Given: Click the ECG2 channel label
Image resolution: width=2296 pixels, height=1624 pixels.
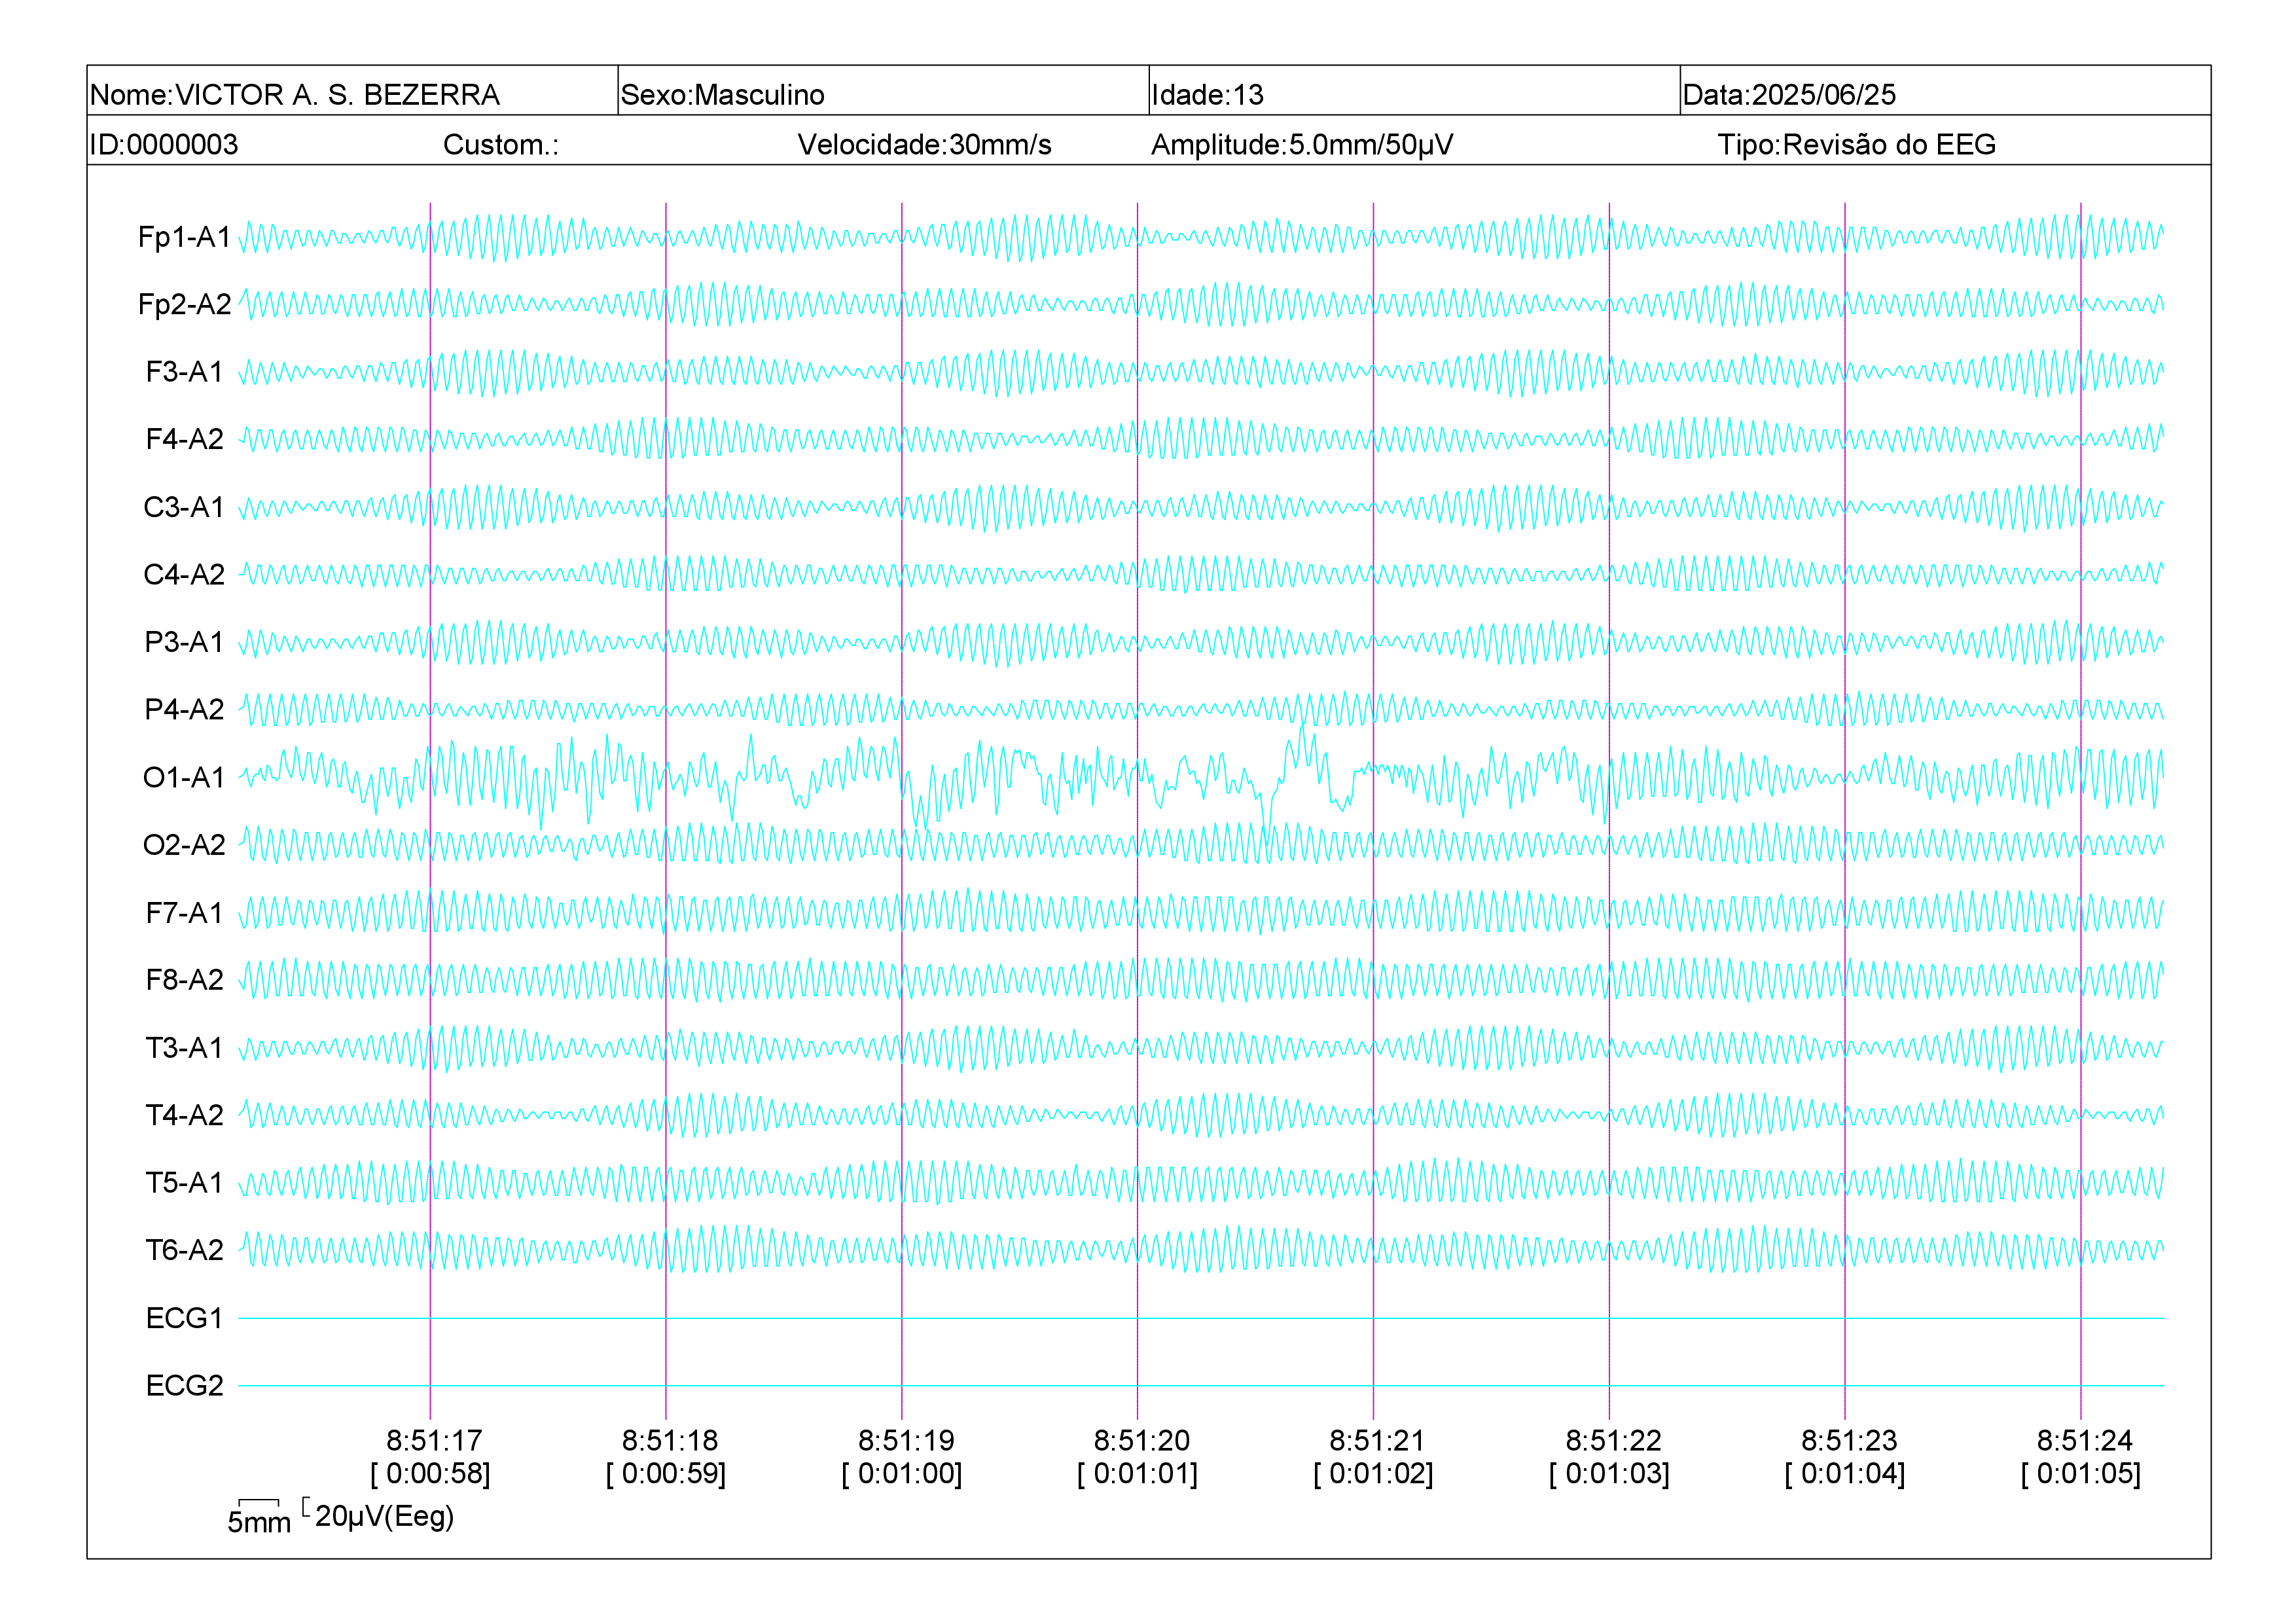Looking at the screenshot, I should [185, 1386].
